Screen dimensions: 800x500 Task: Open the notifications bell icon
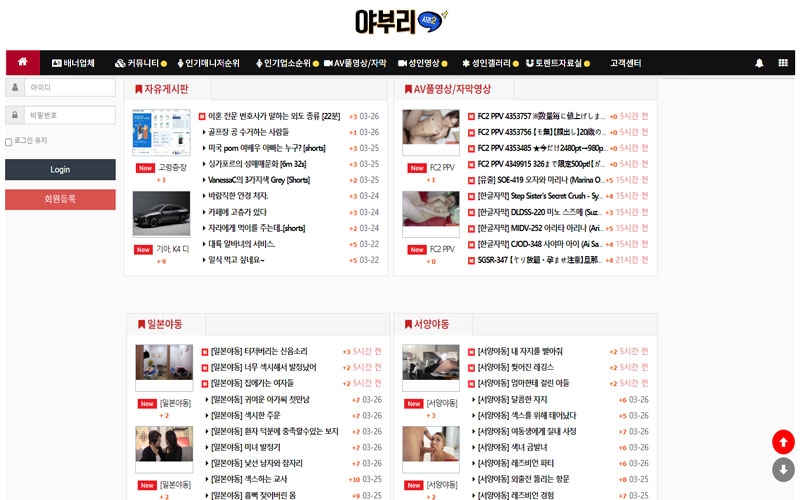759,63
